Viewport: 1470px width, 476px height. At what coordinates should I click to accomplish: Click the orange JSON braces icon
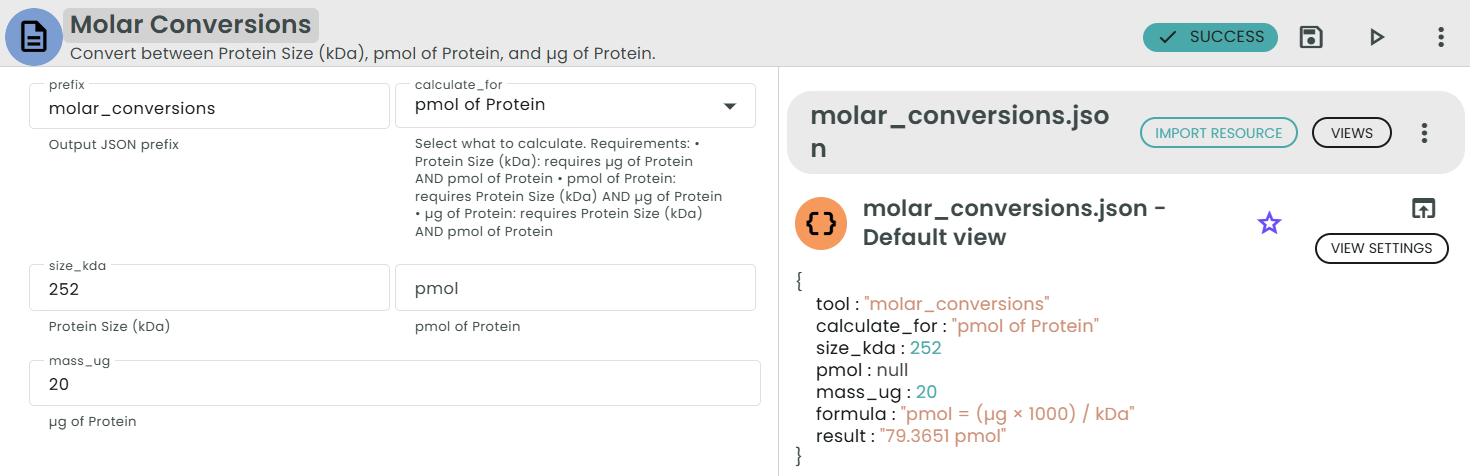tap(821, 223)
